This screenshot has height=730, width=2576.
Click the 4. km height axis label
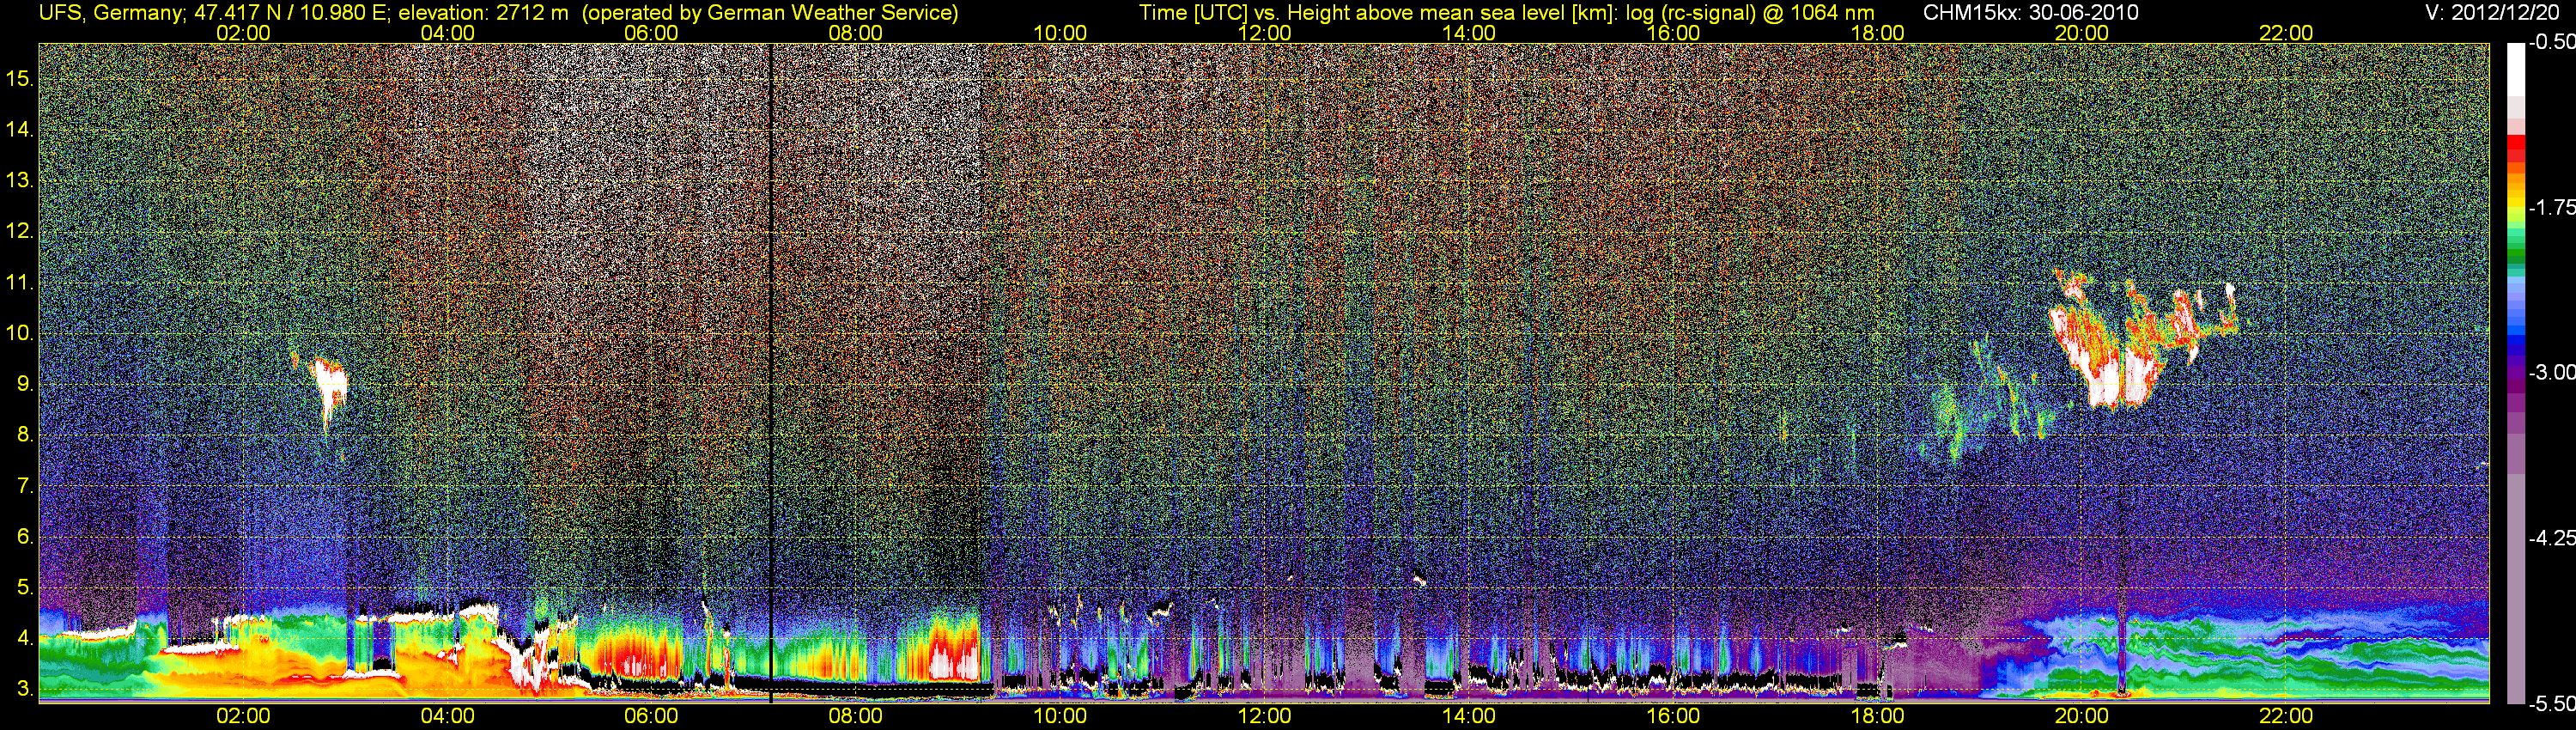tap(26, 638)
